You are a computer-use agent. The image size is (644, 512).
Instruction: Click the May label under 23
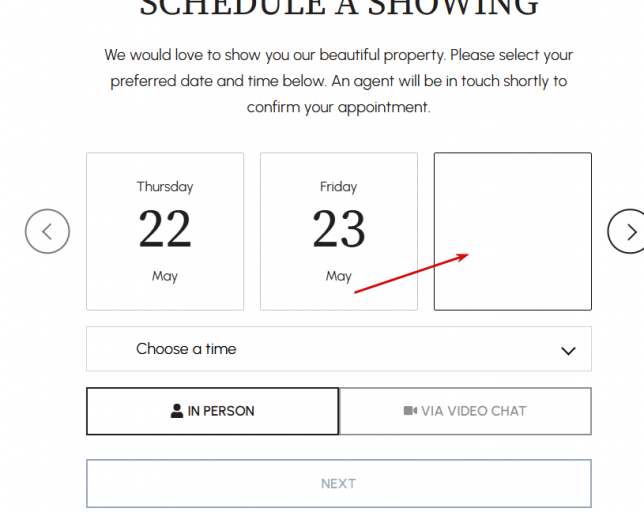(339, 276)
